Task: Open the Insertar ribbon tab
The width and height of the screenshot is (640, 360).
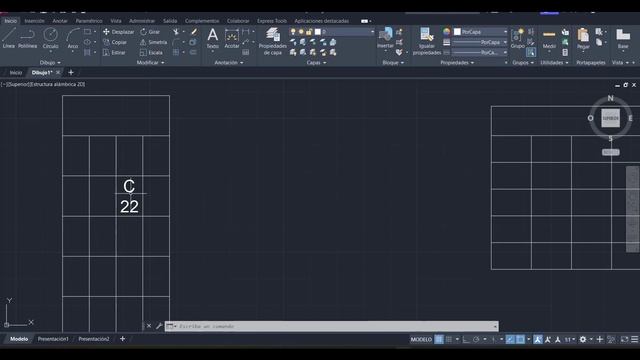Action: point(34,21)
